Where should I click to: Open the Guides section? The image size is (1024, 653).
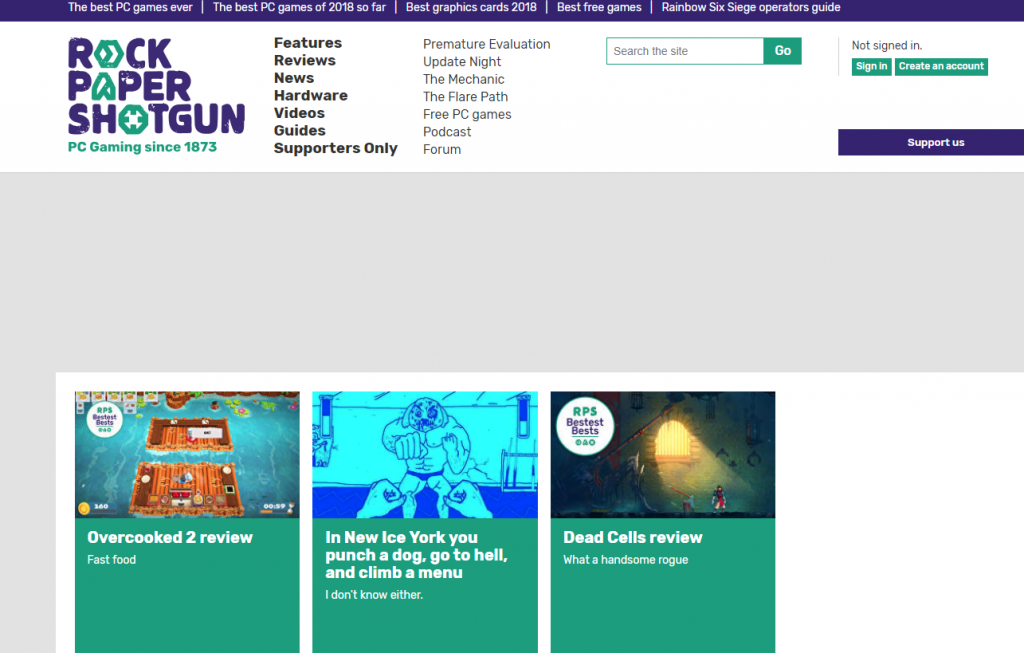click(x=299, y=131)
